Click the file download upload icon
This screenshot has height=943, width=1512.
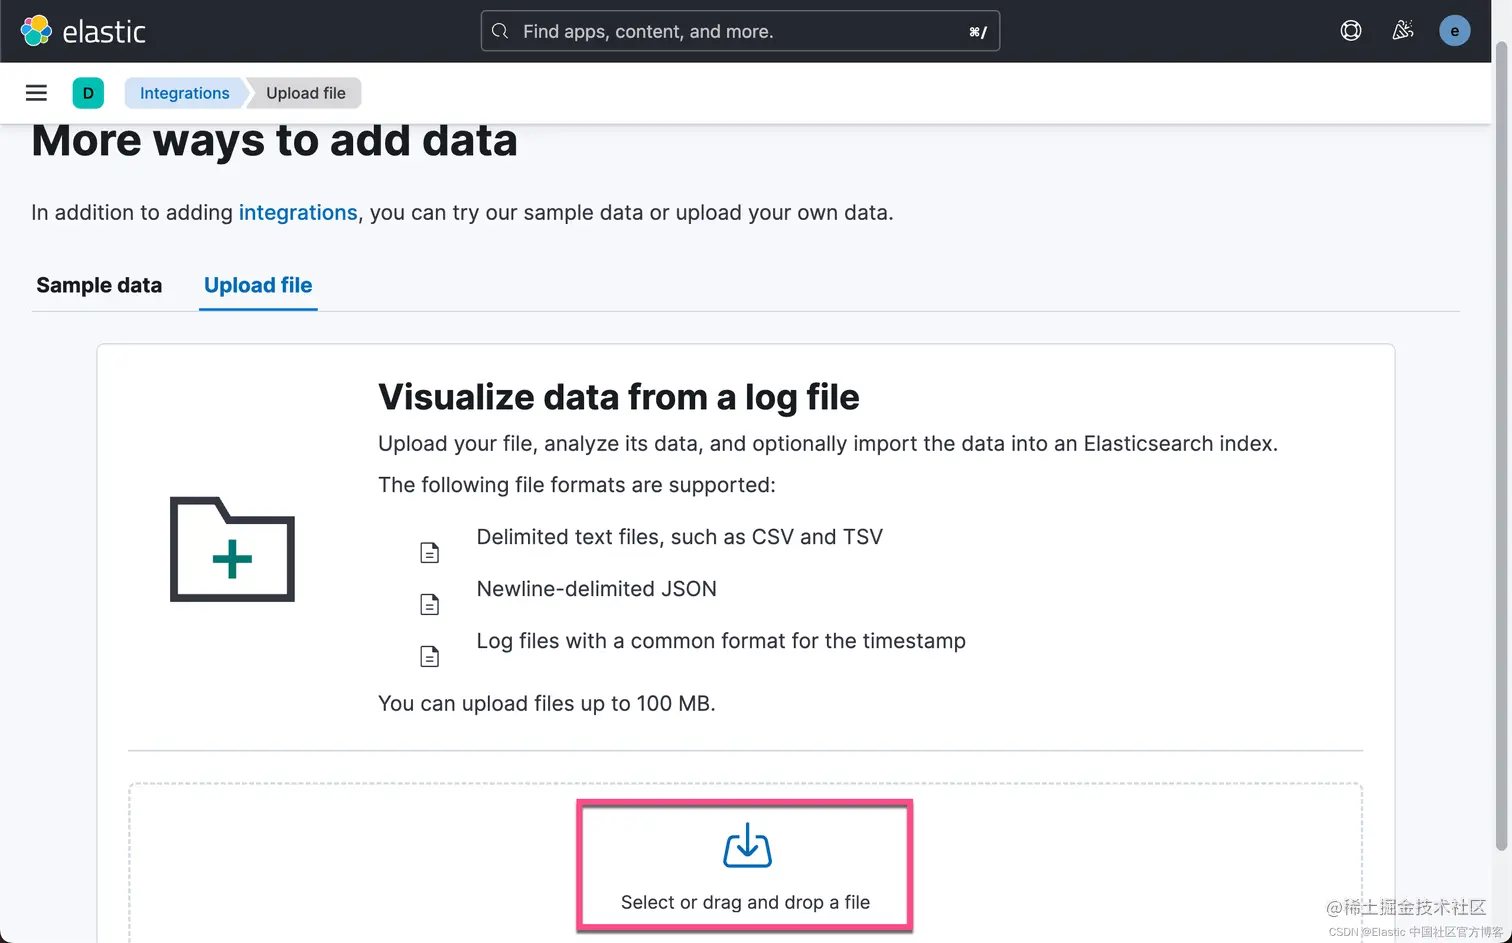point(747,845)
